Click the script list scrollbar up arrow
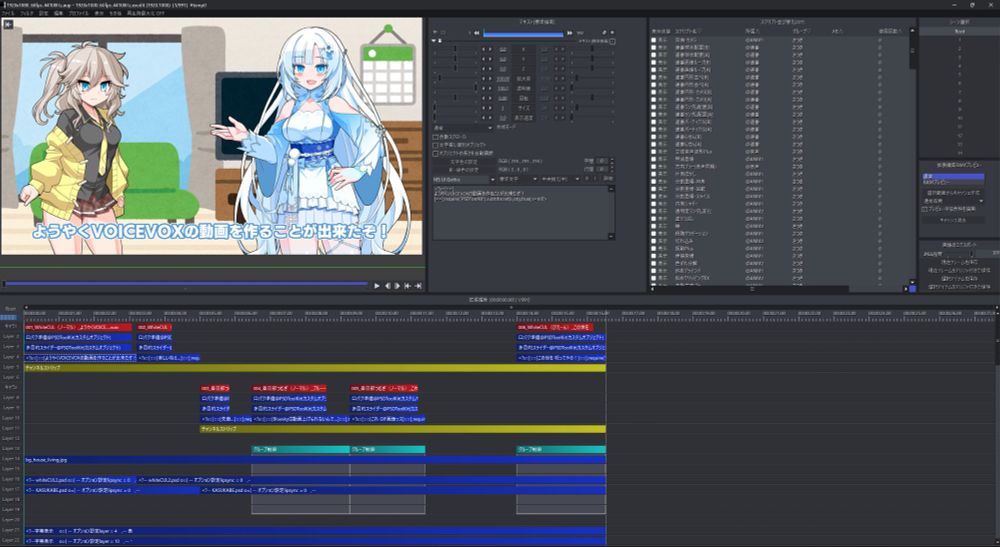Viewport: 1000px width, 547px height. [913, 30]
